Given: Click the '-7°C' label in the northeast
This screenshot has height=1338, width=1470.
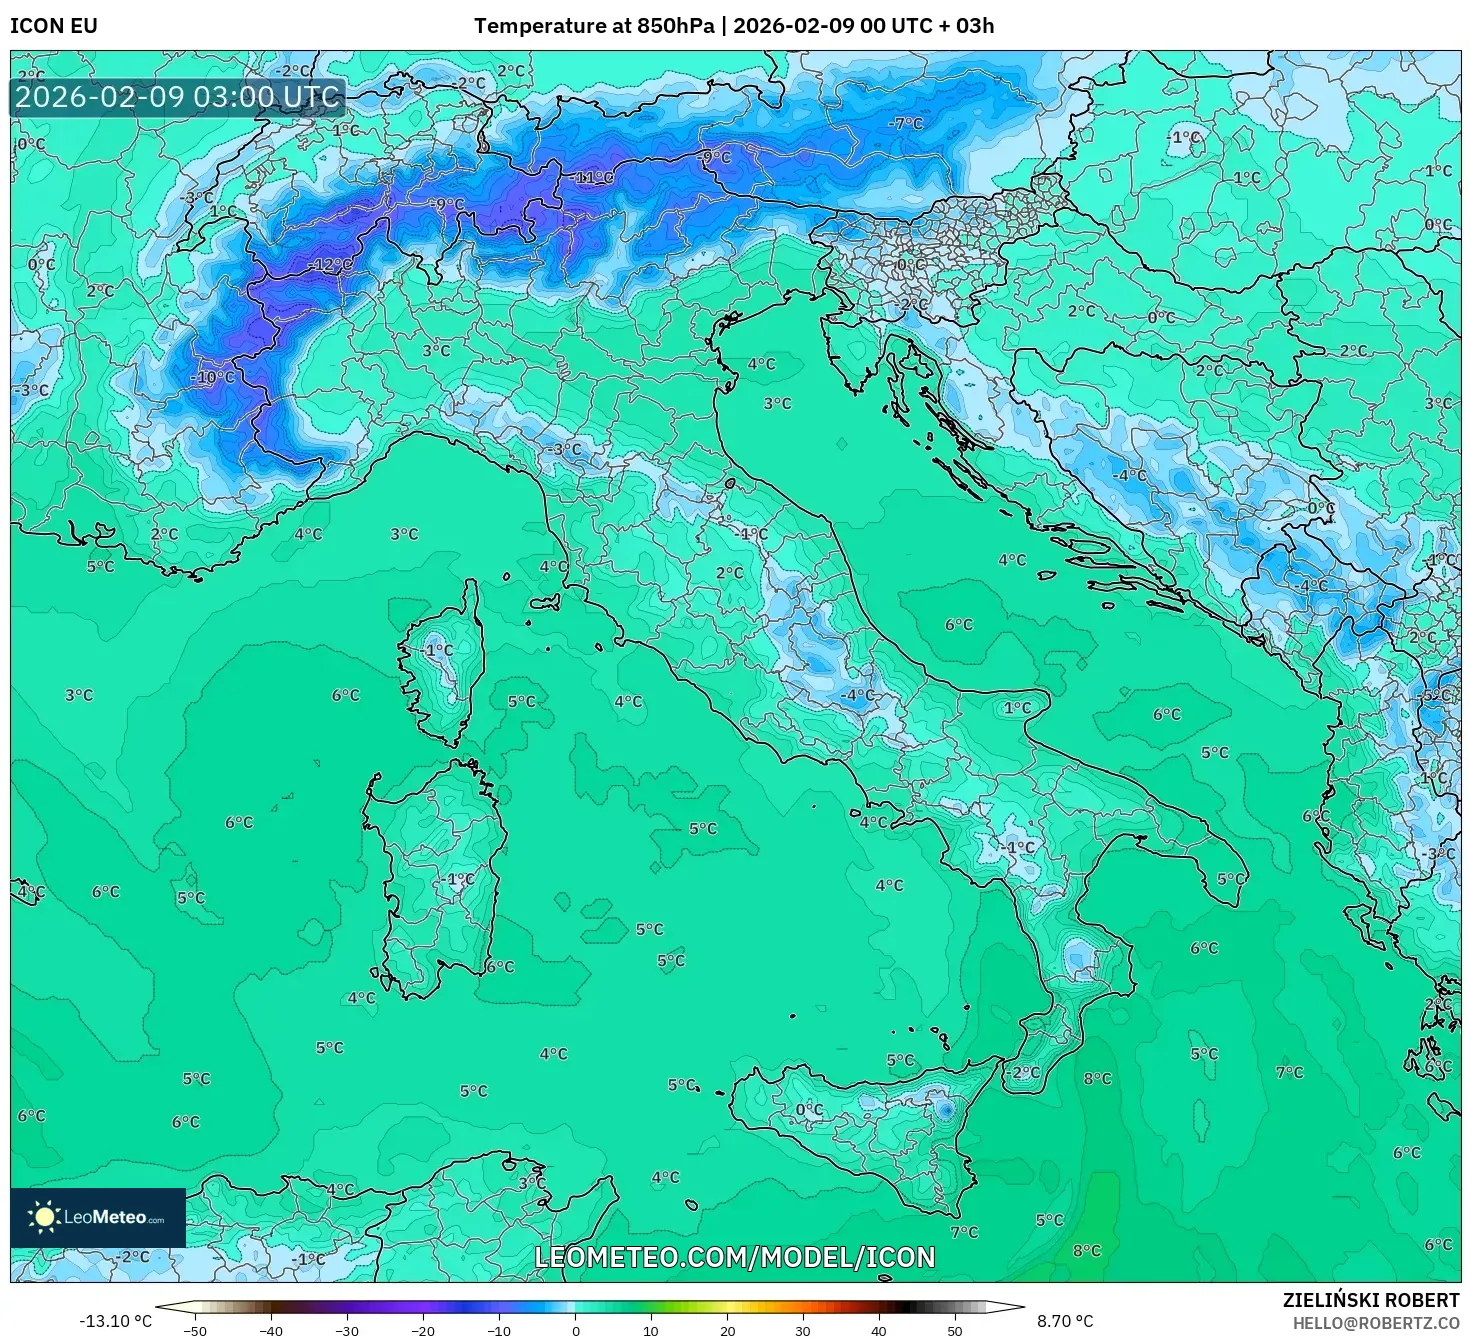Looking at the screenshot, I should 908,122.
